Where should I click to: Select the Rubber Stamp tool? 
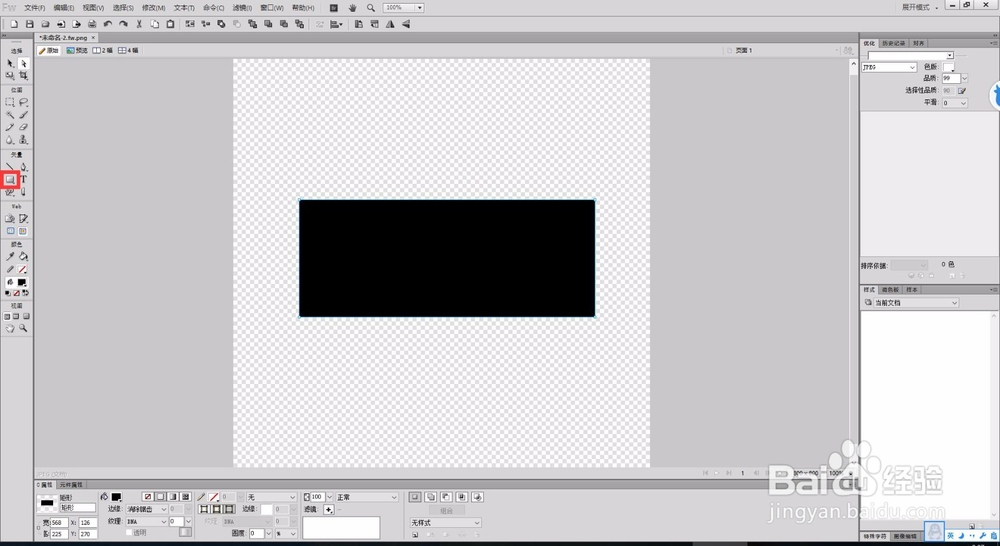(x=24, y=140)
